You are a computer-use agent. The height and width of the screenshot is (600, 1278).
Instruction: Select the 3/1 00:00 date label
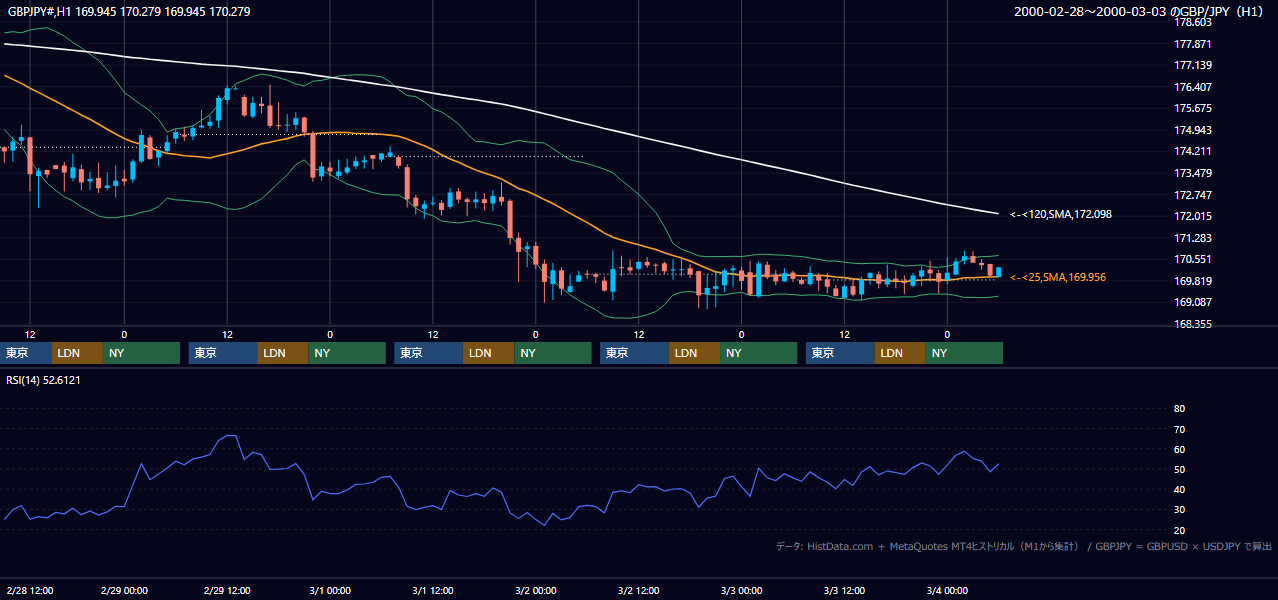(329, 590)
